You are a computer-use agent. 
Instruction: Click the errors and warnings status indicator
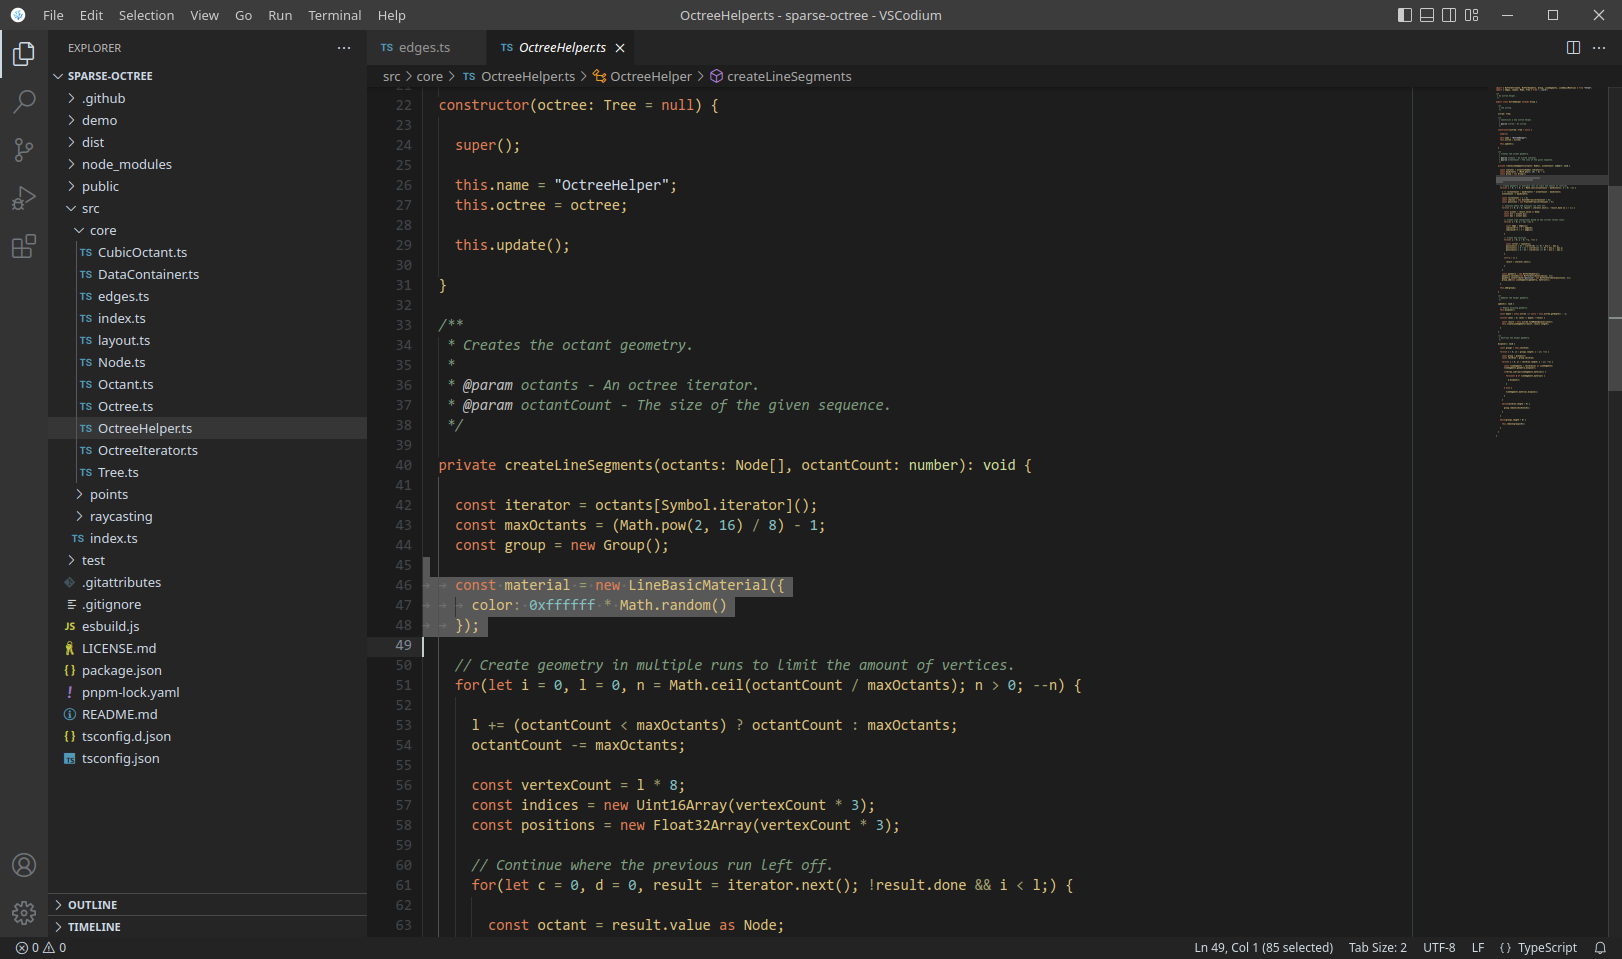(x=41, y=948)
